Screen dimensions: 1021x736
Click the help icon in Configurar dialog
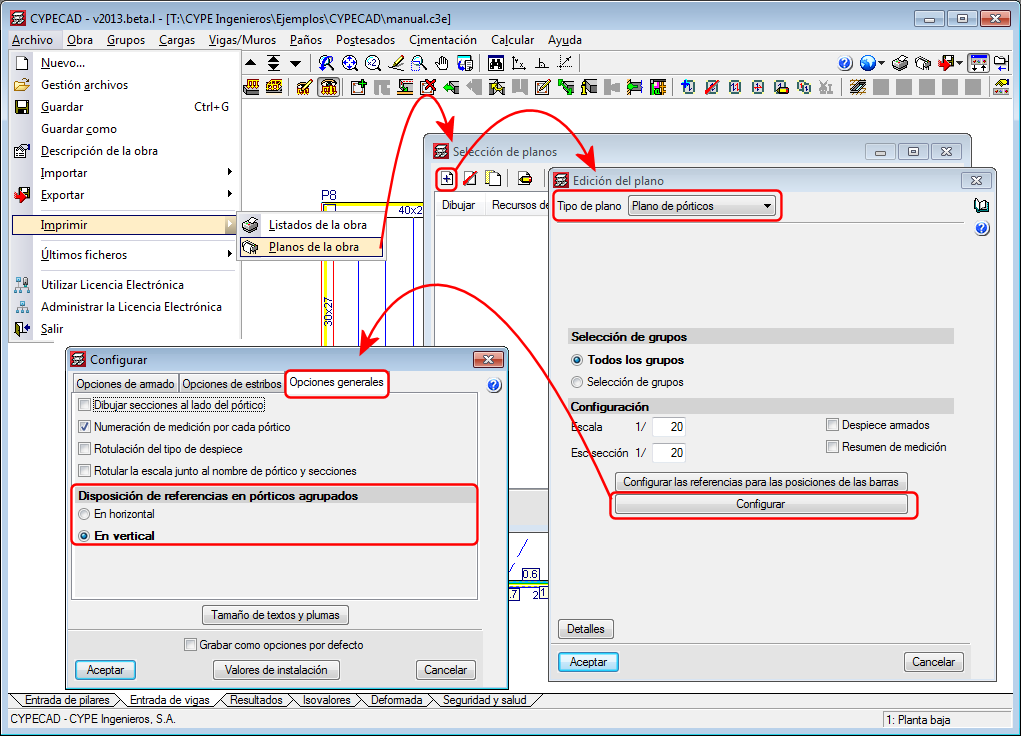click(x=494, y=385)
